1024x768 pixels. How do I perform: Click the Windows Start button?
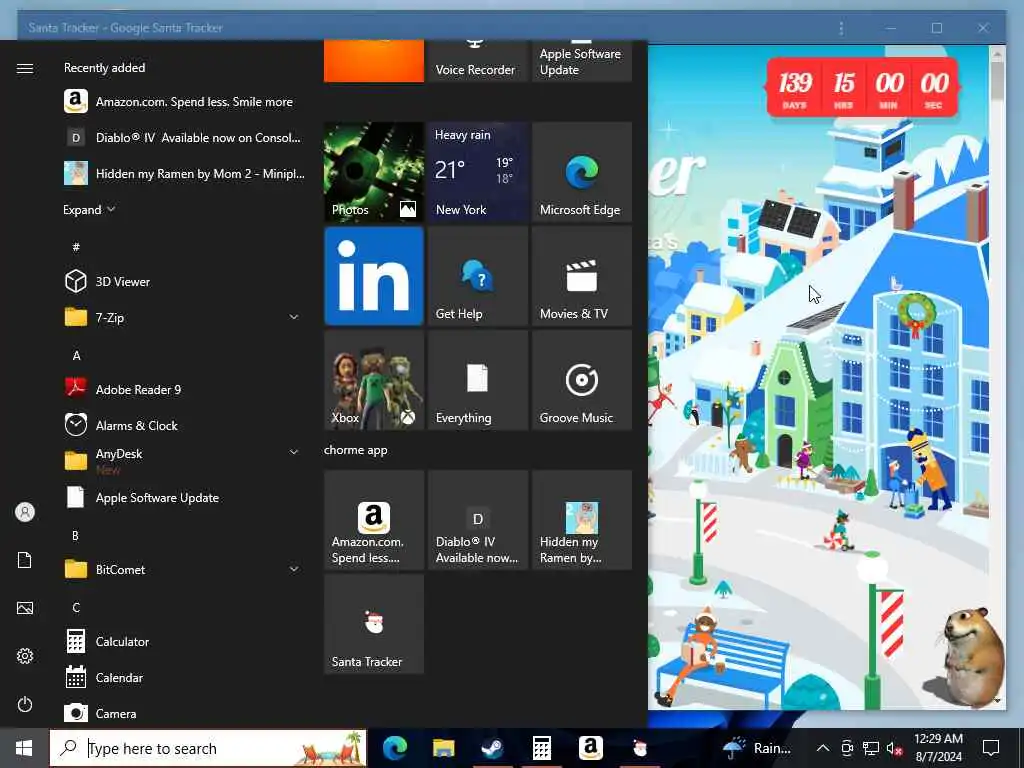[24, 748]
